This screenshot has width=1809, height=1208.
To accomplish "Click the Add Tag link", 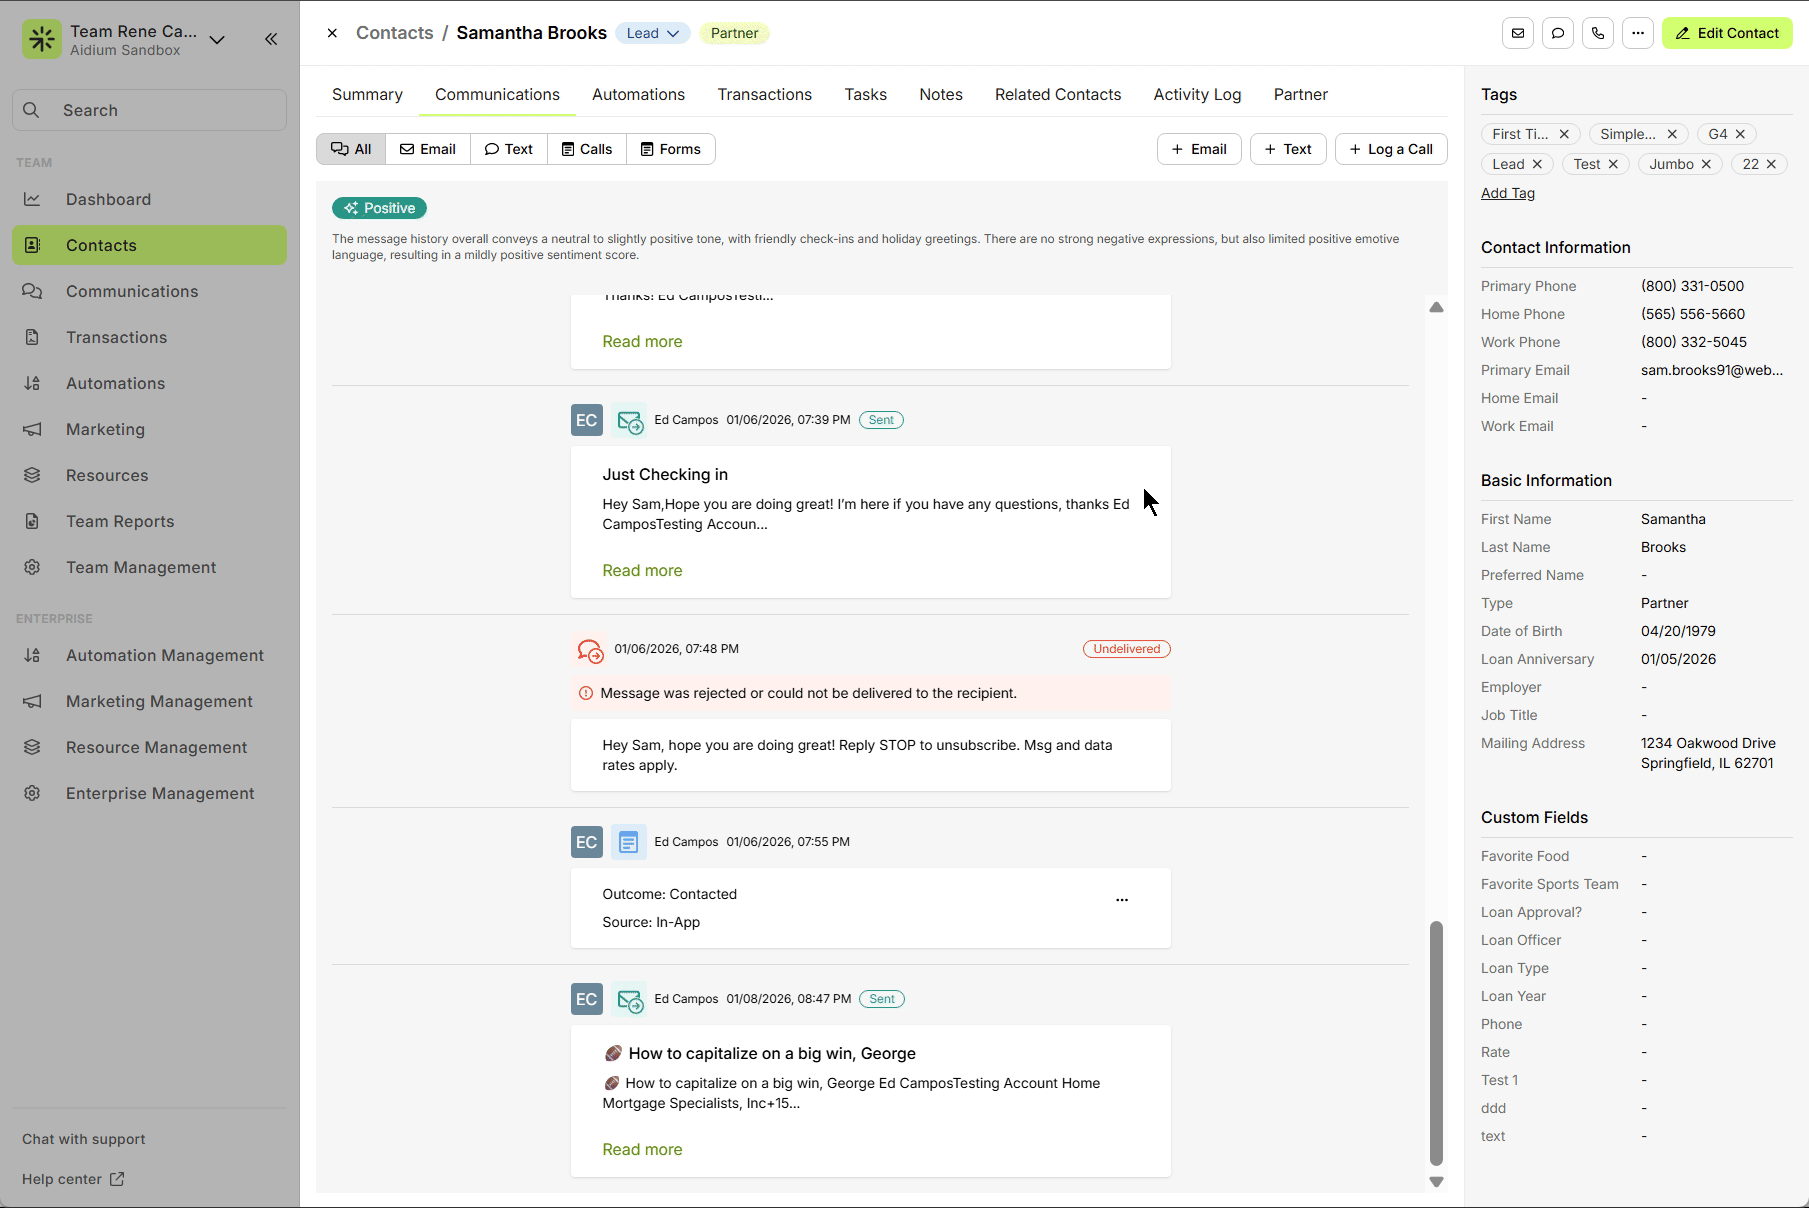I will pos(1507,193).
